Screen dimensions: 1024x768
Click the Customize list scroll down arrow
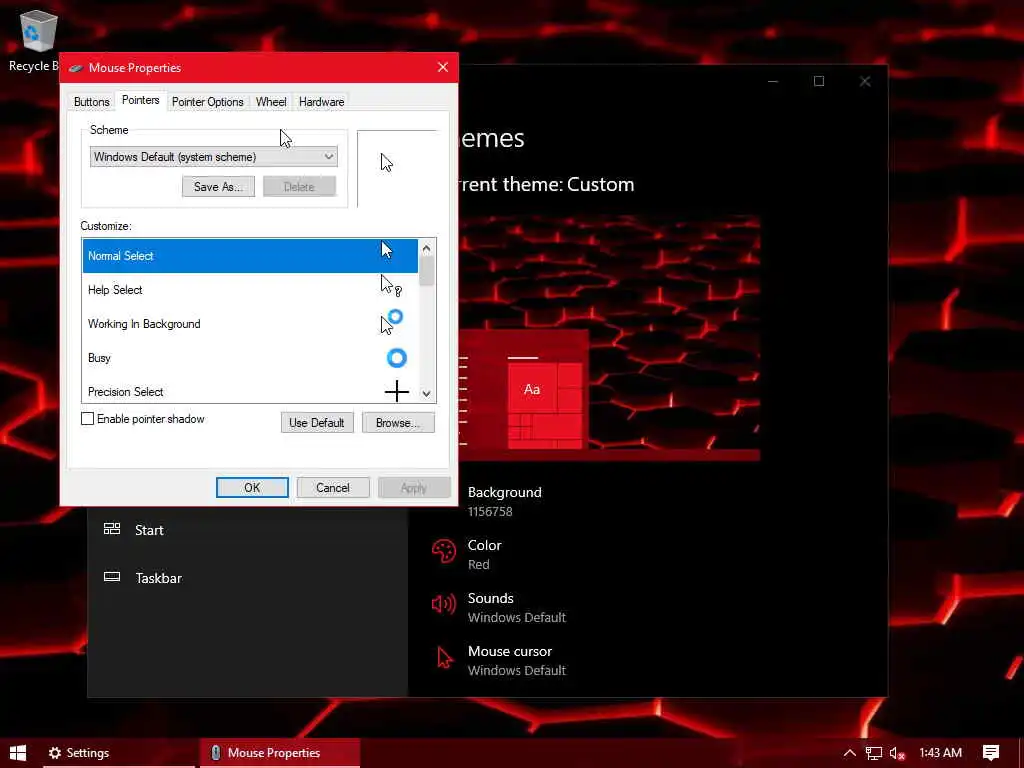[426, 393]
